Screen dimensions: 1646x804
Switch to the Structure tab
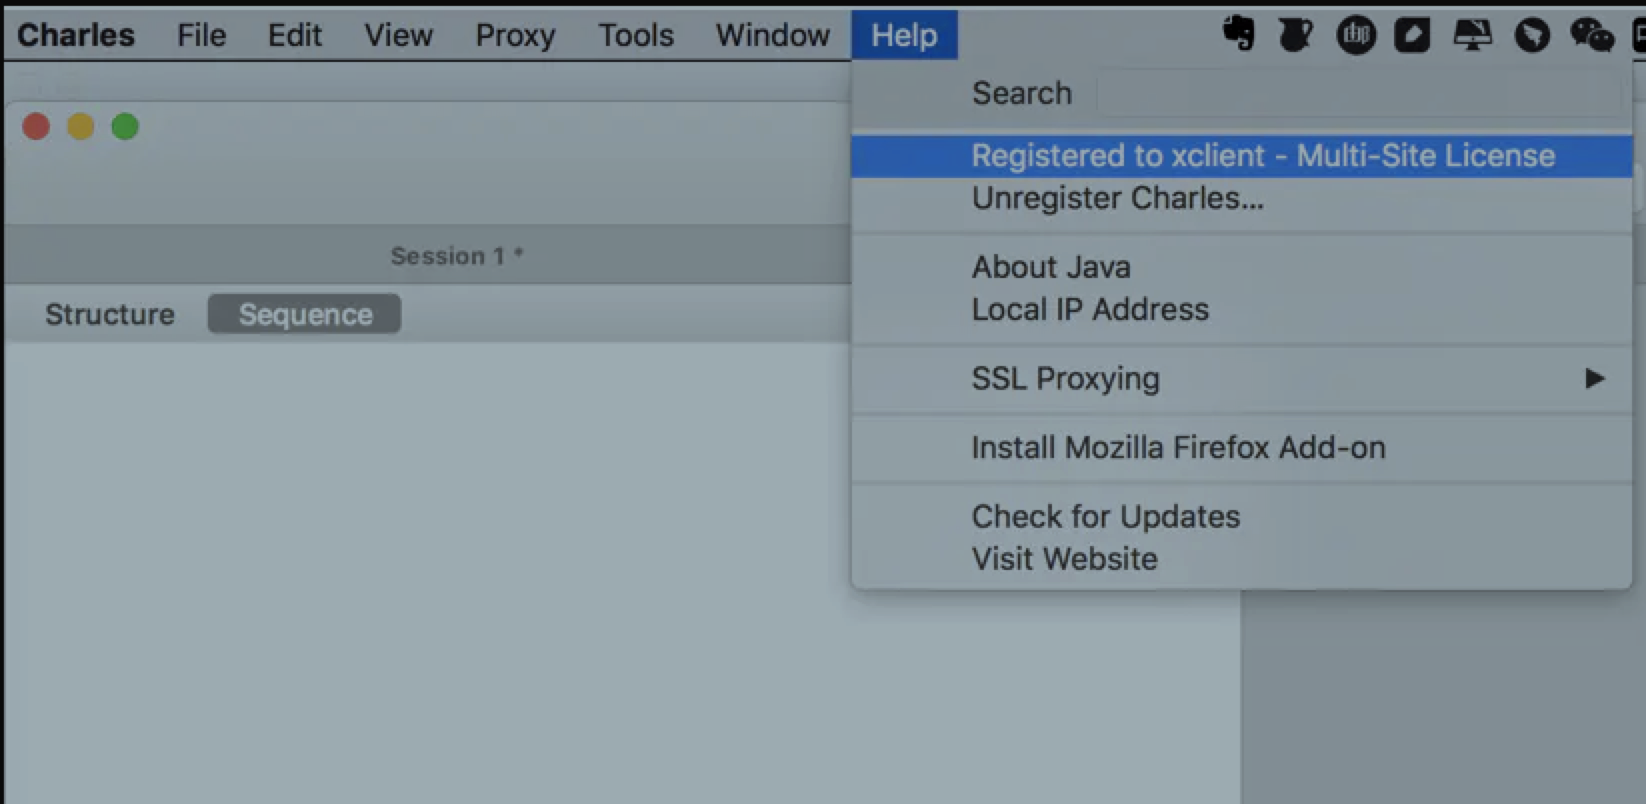[110, 314]
